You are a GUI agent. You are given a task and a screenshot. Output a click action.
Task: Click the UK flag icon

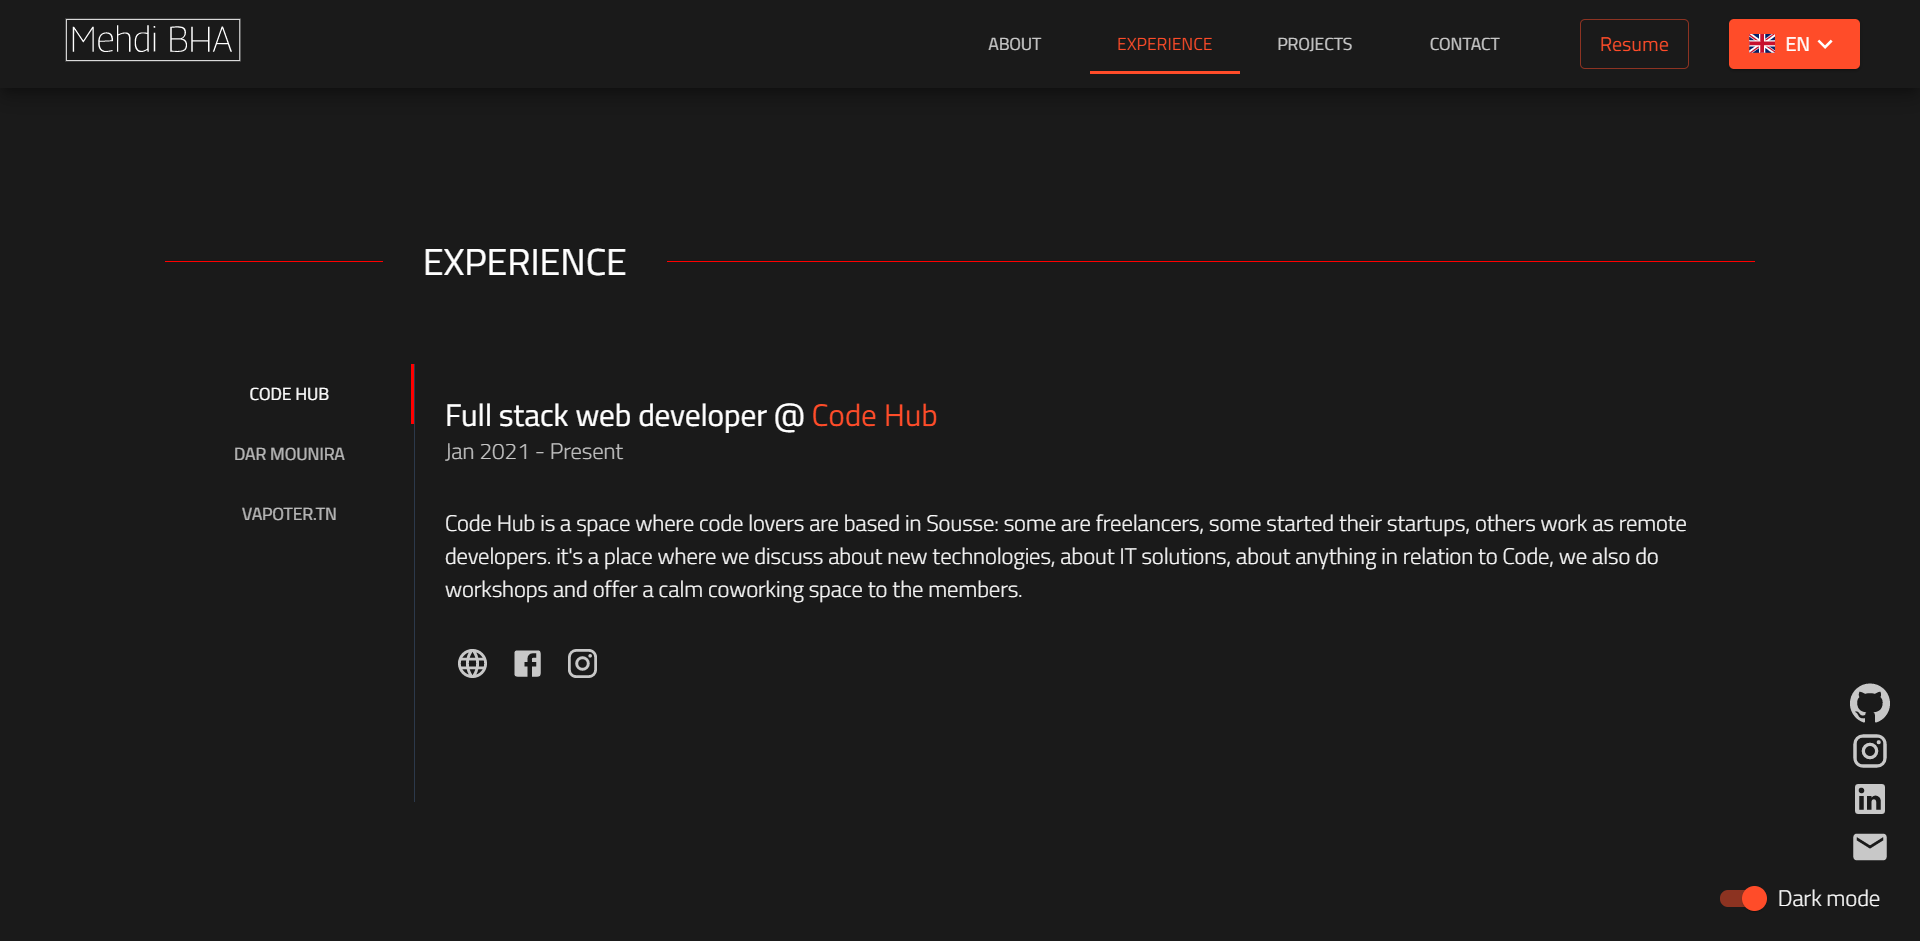tap(1762, 44)
